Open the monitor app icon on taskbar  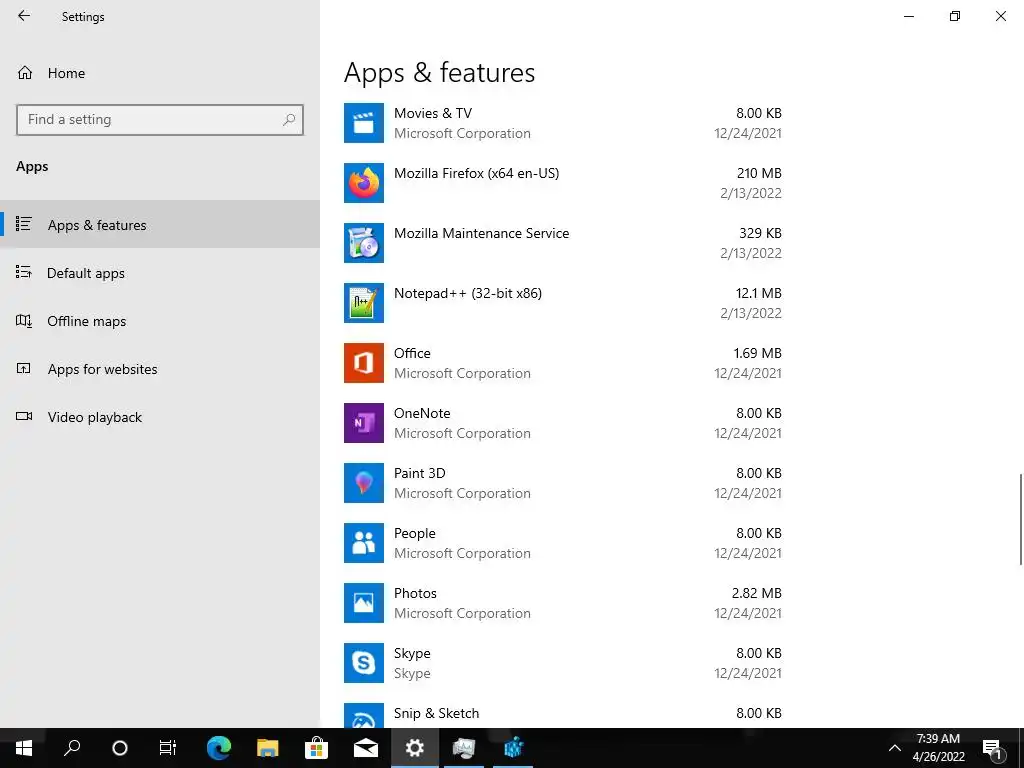[x=464, y=748]
